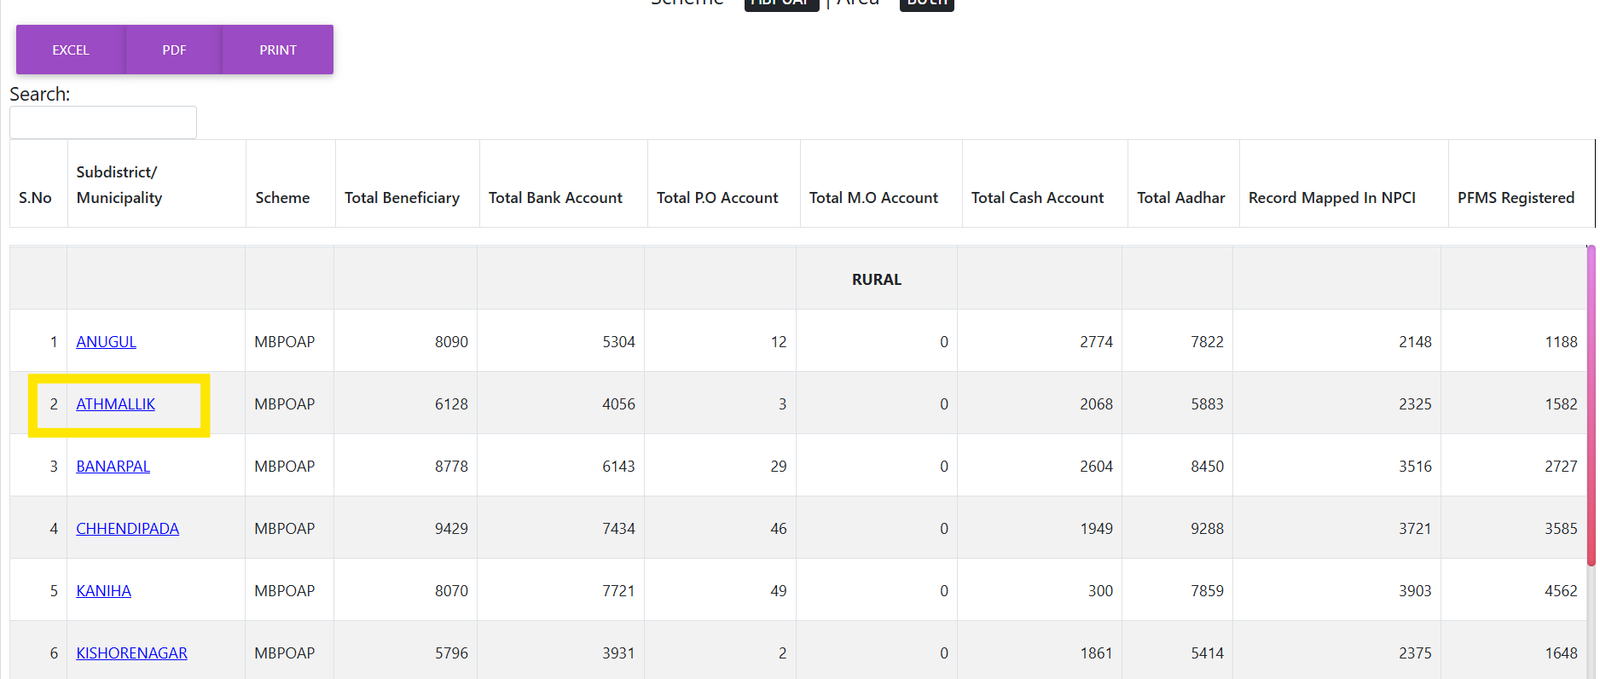1600x679 pixels.
Task: Sort by Total Beneficiary column header
Action: pos(402,198)
